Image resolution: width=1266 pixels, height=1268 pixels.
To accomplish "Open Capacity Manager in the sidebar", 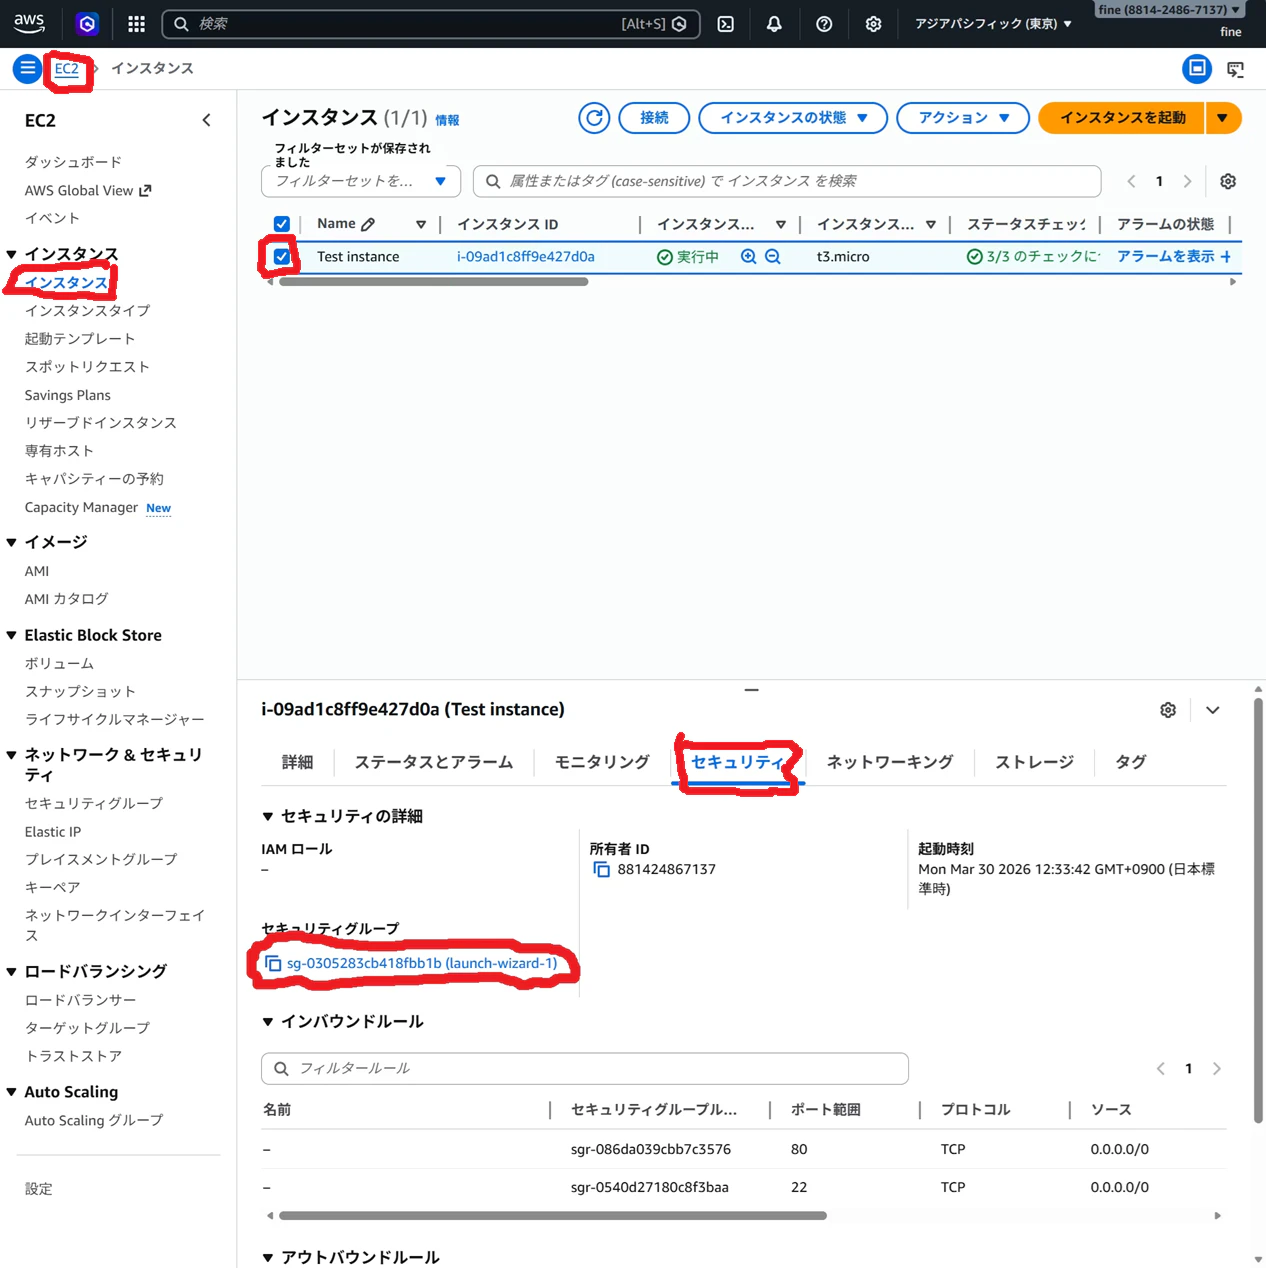I will [x=81, y=508].
